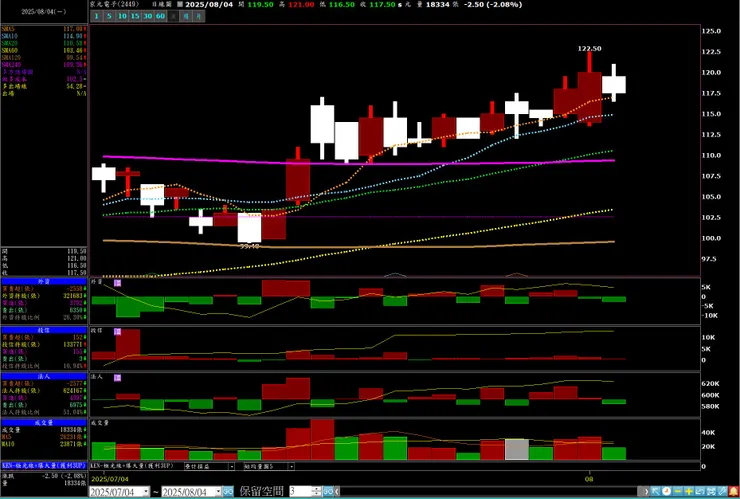Select the pen drawing tool icon
This screenshot has height=499, width=740.
point(721,491)
